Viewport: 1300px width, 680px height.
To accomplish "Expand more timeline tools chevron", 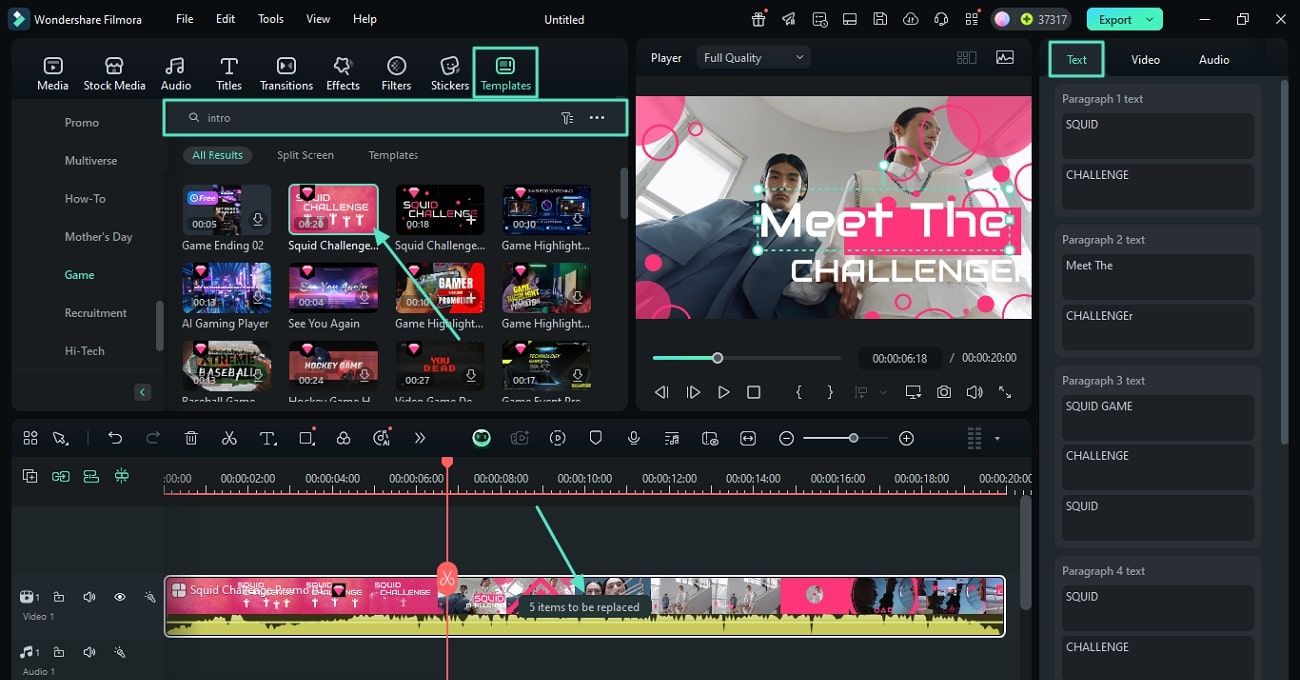I will point(420,438).
